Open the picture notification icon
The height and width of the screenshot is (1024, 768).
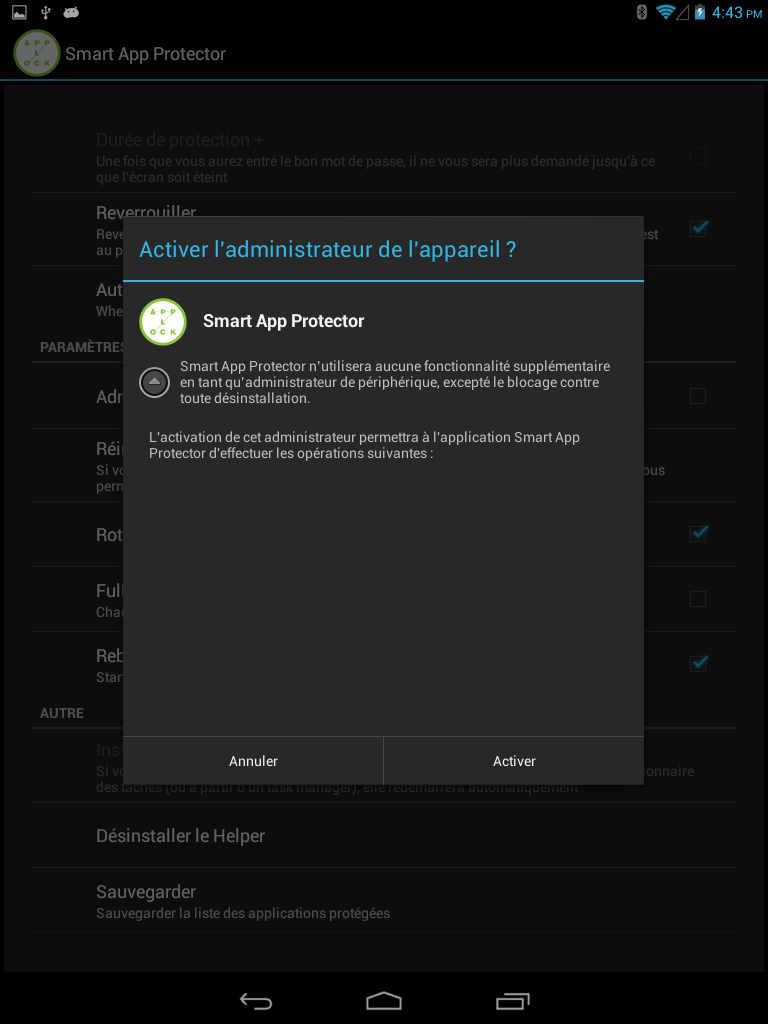(x=20, y=12)
